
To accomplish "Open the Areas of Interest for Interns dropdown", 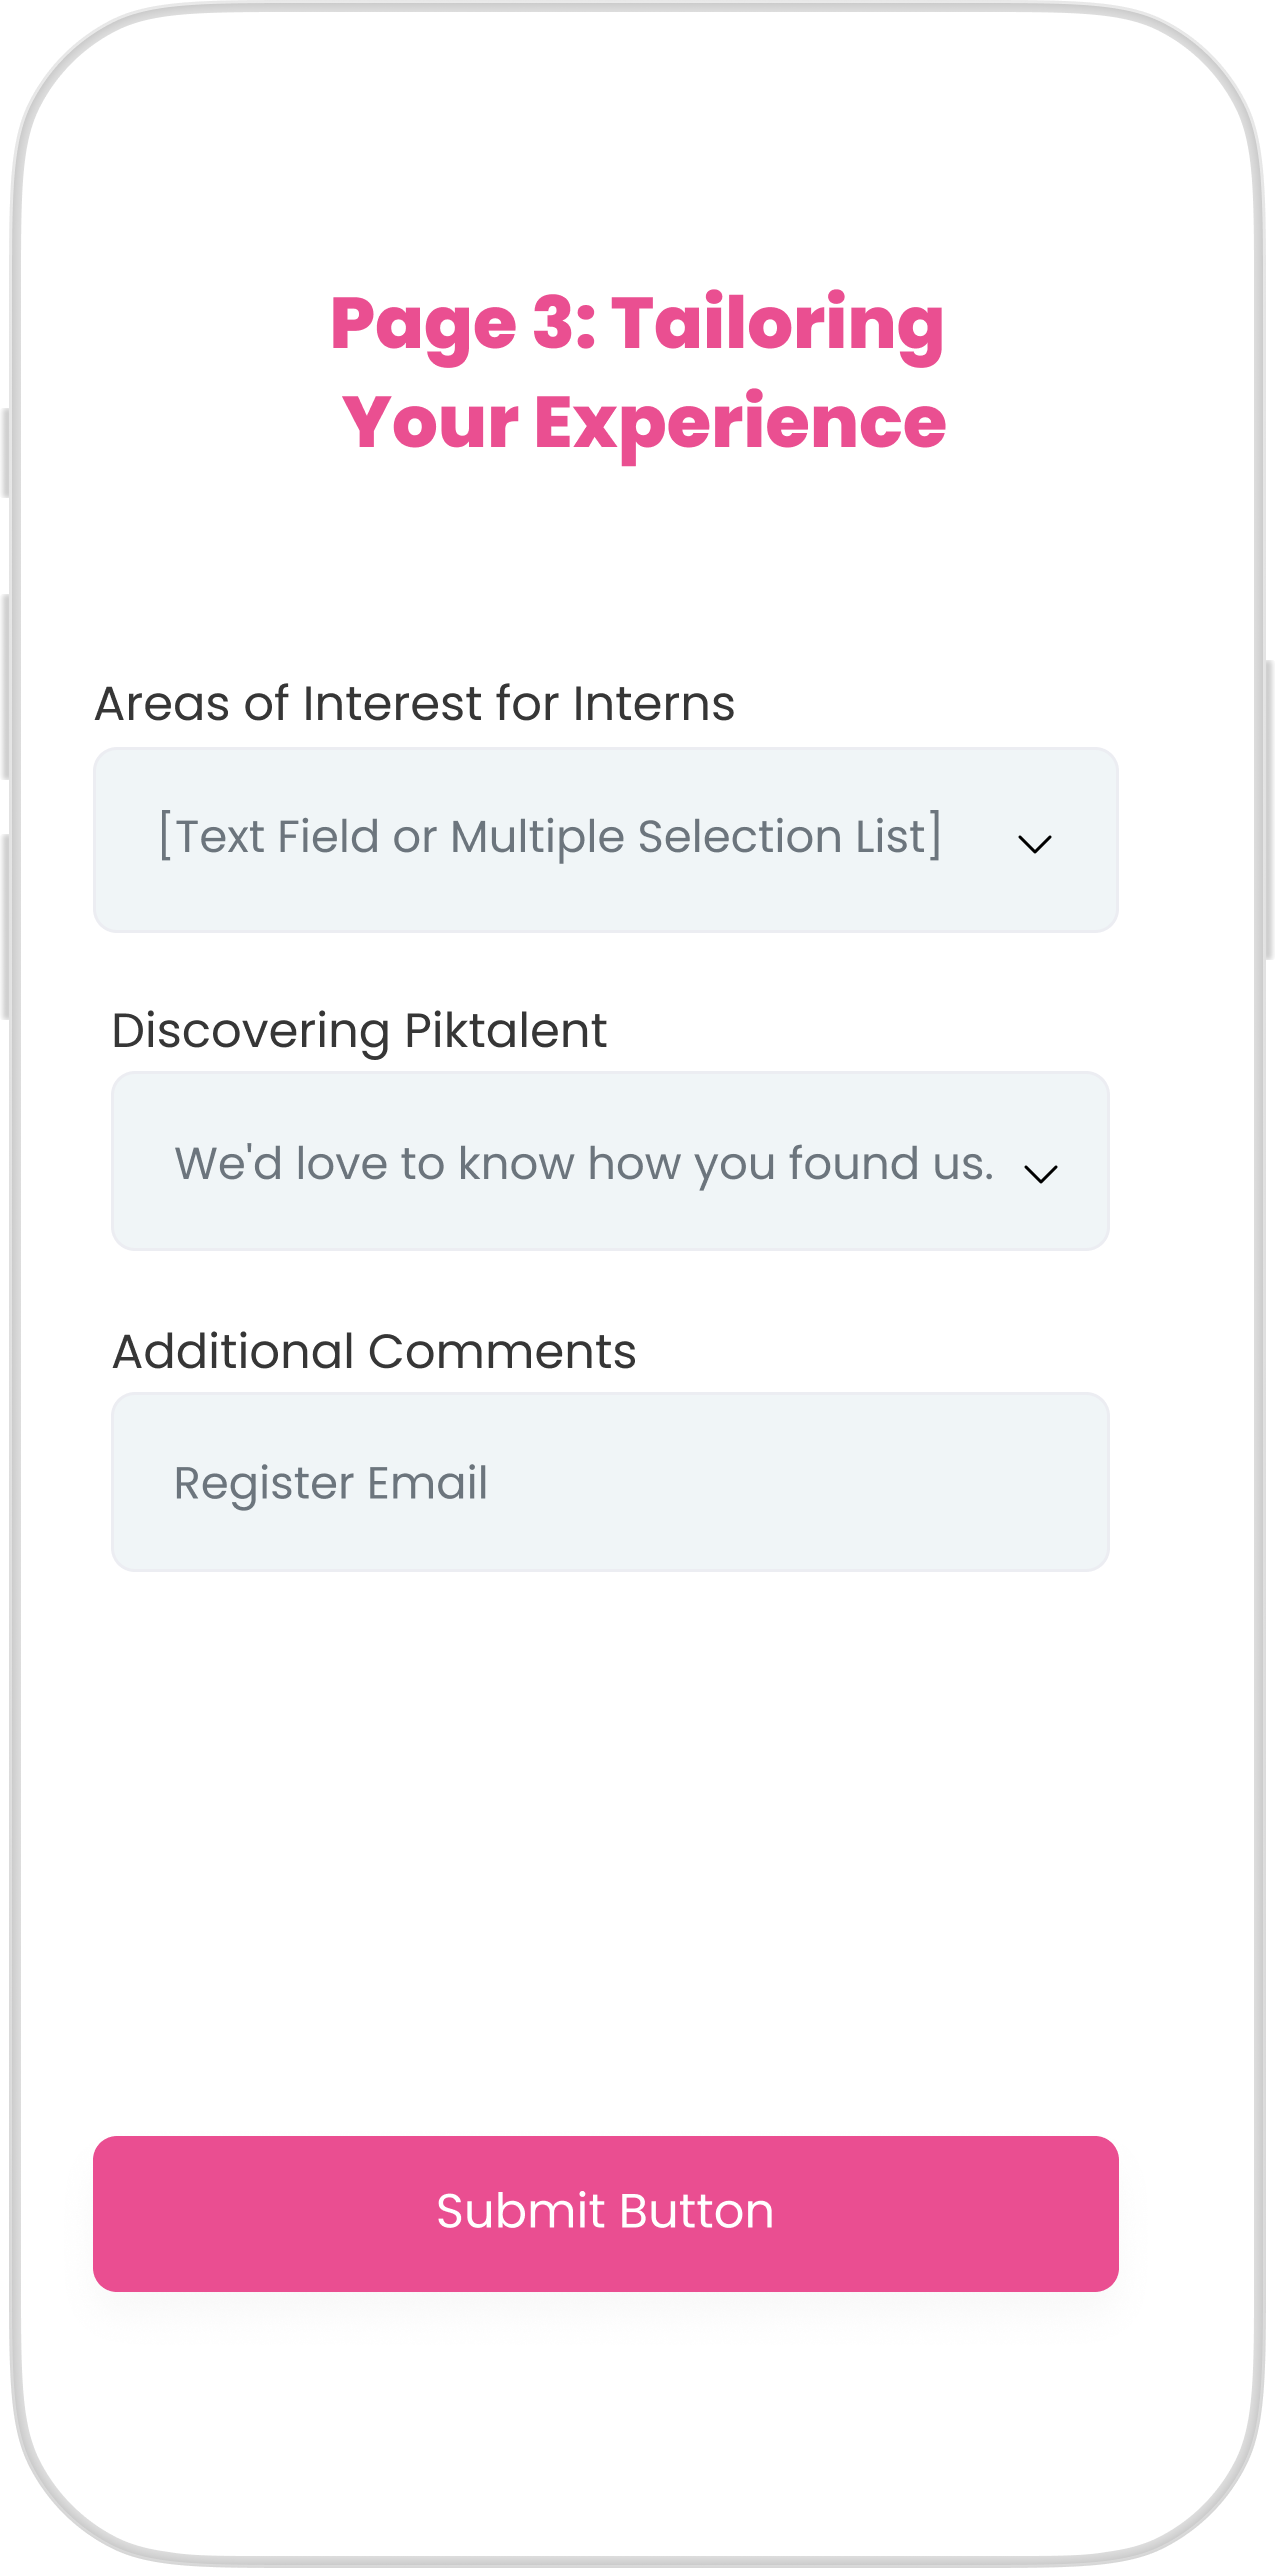I will point(605,840).
